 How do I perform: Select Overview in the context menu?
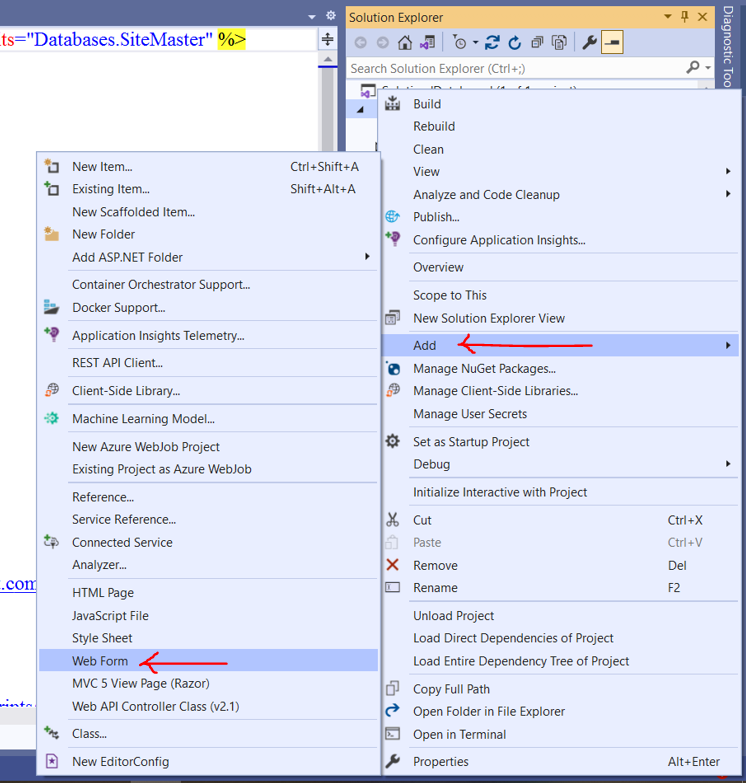[x=560, y=267]
